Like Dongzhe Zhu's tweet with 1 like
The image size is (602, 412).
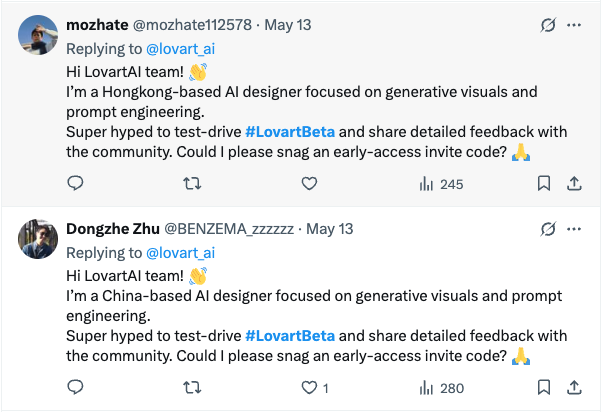click(314, 388)
